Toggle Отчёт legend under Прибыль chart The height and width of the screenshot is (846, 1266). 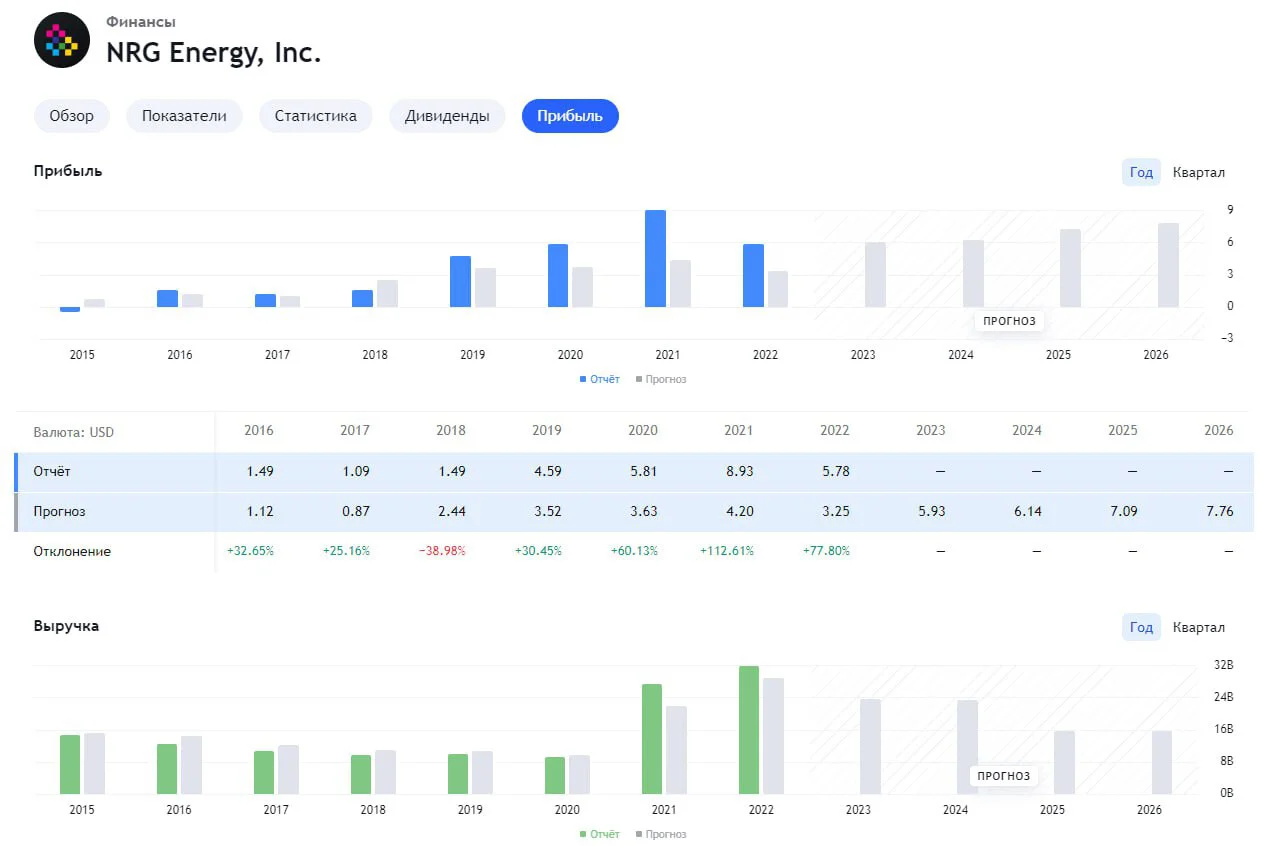[600, 379]
